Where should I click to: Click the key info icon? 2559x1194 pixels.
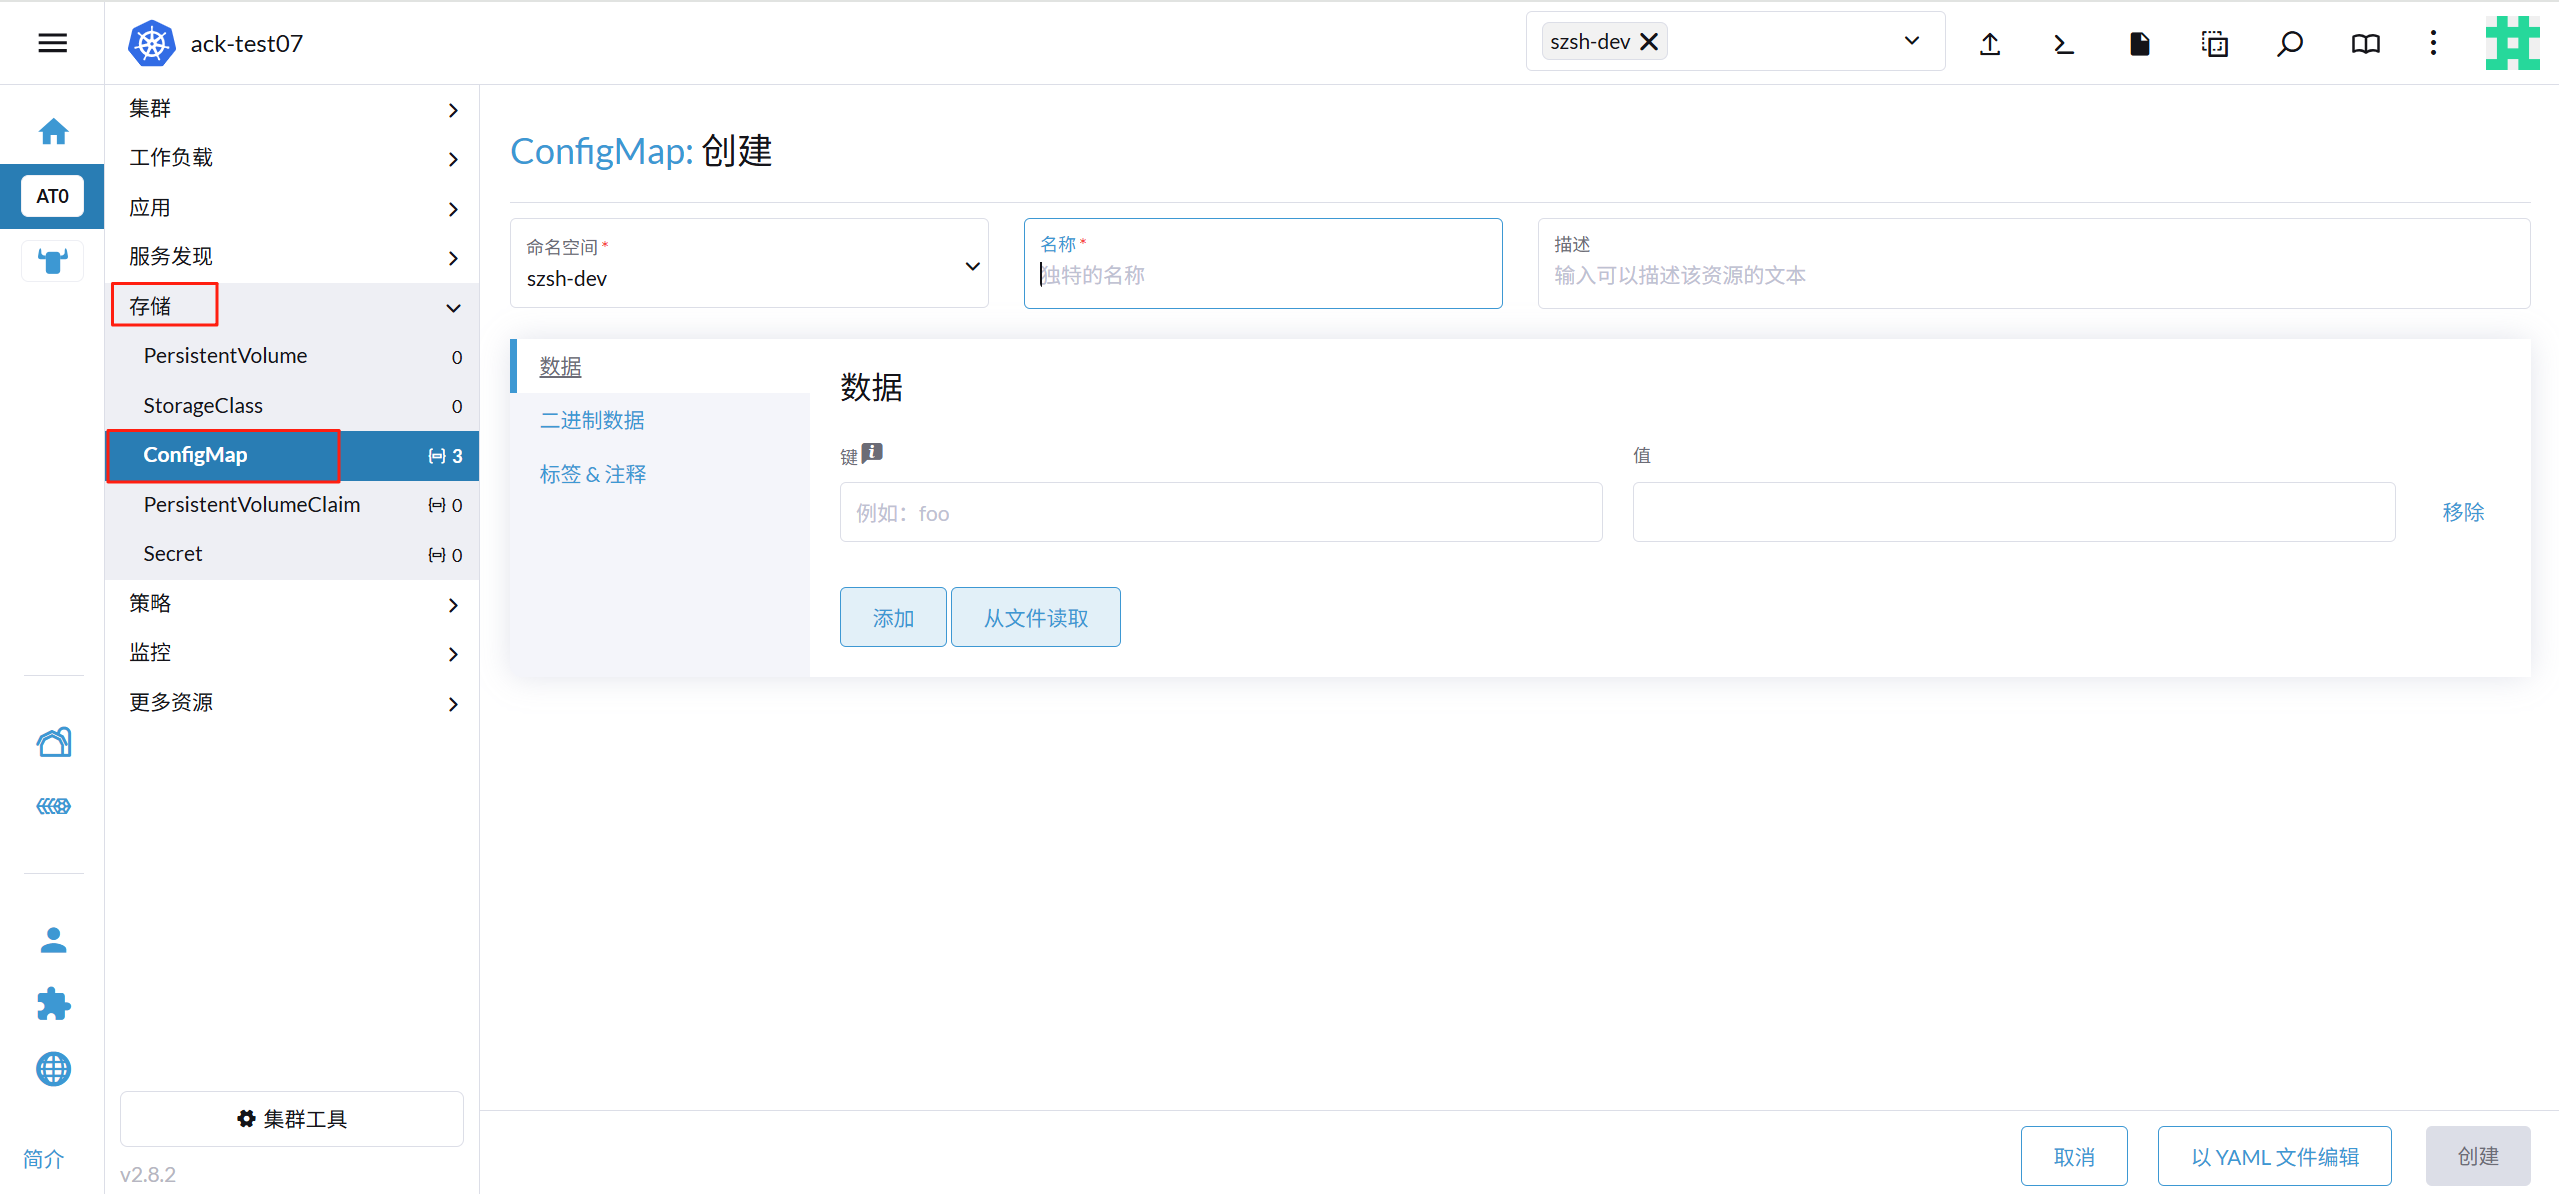coord(873,452)
